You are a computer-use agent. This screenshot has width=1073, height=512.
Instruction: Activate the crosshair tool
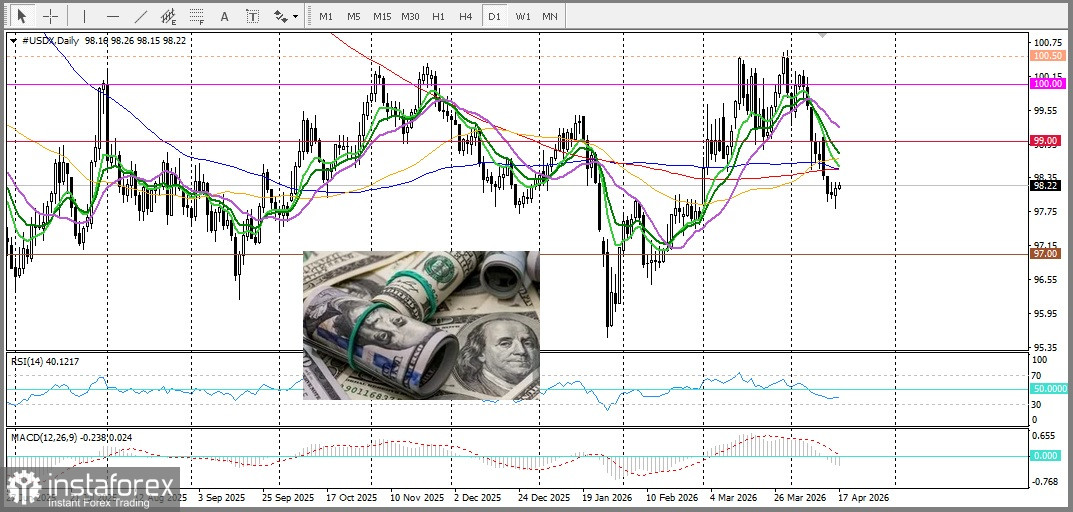[50, 16]
